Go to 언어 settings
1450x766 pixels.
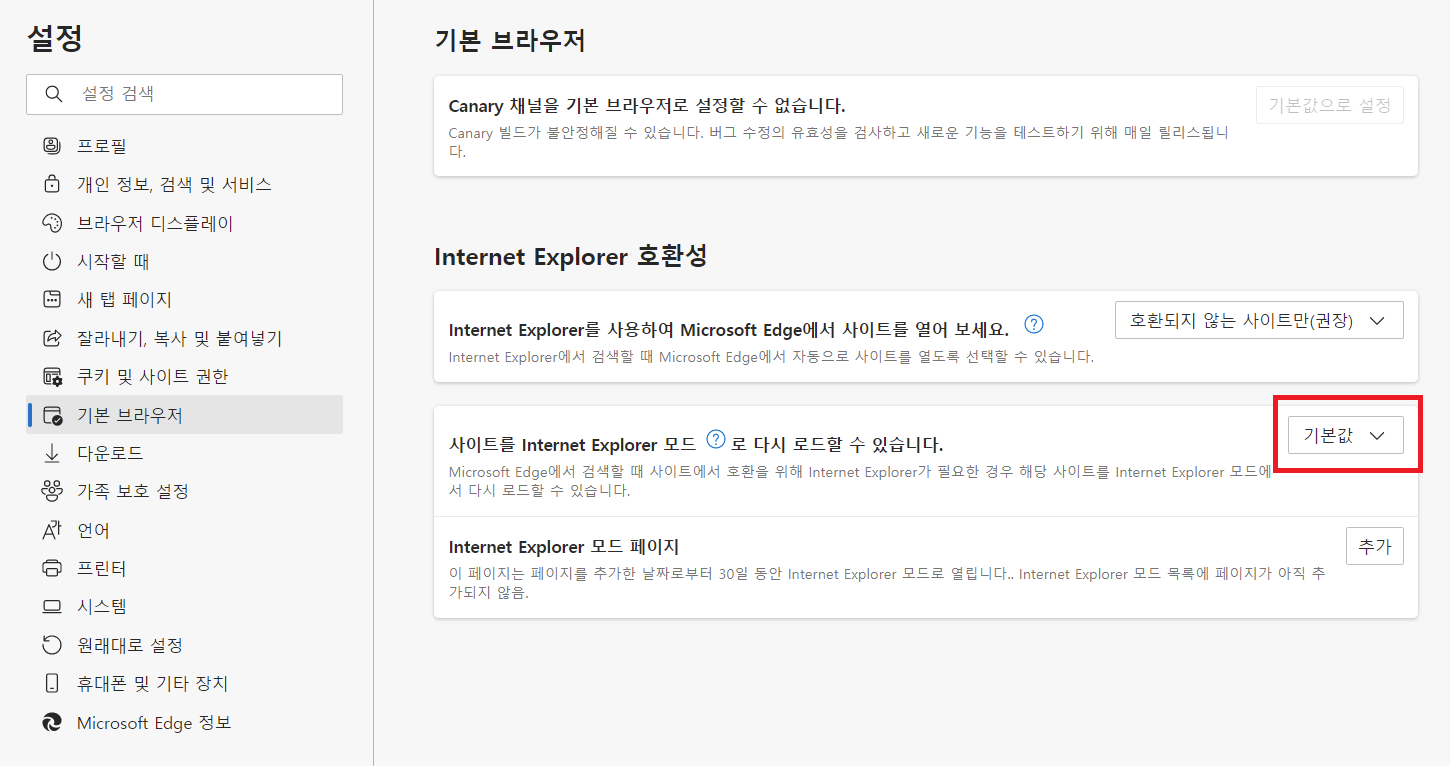click(x=184, y=530)
